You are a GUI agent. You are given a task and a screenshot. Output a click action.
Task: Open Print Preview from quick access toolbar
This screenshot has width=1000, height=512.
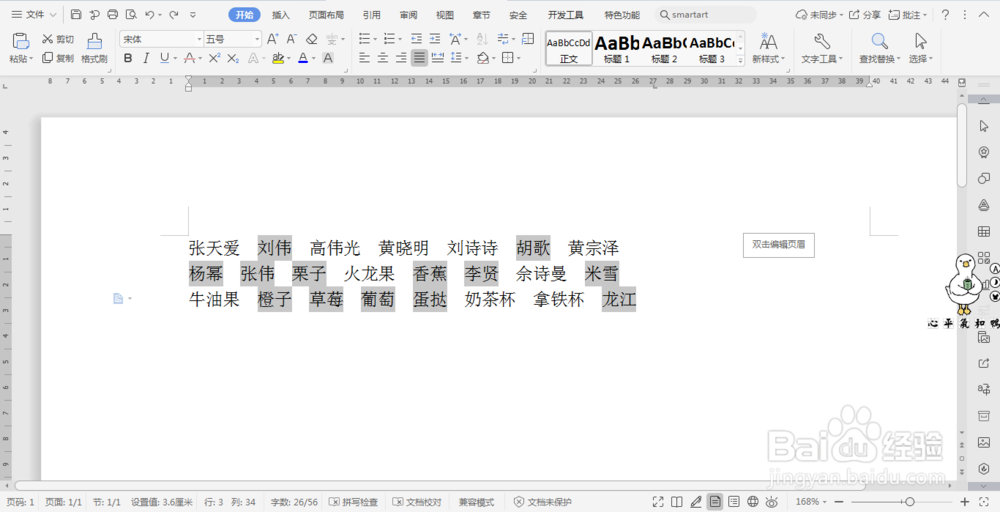(131, 14)
